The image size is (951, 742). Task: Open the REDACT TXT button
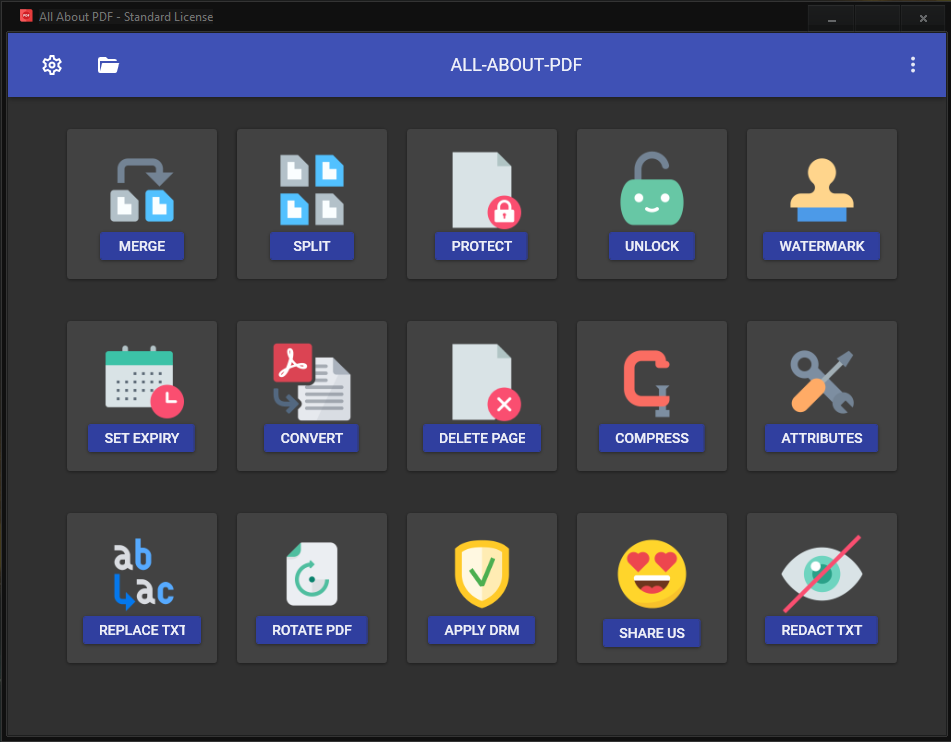coord(822,630)
